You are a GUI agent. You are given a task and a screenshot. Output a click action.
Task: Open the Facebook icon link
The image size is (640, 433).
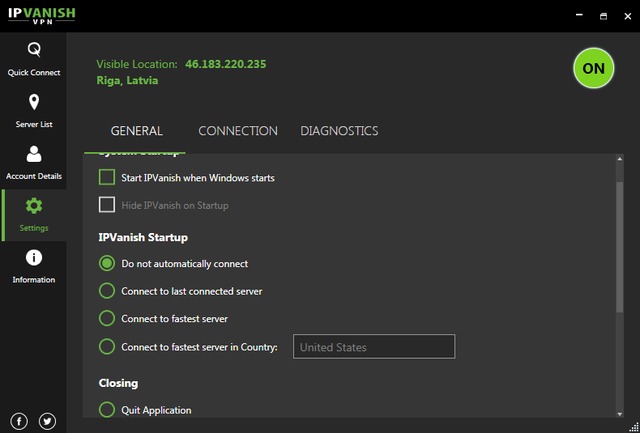pyautogui.click(x=19, y=421)
